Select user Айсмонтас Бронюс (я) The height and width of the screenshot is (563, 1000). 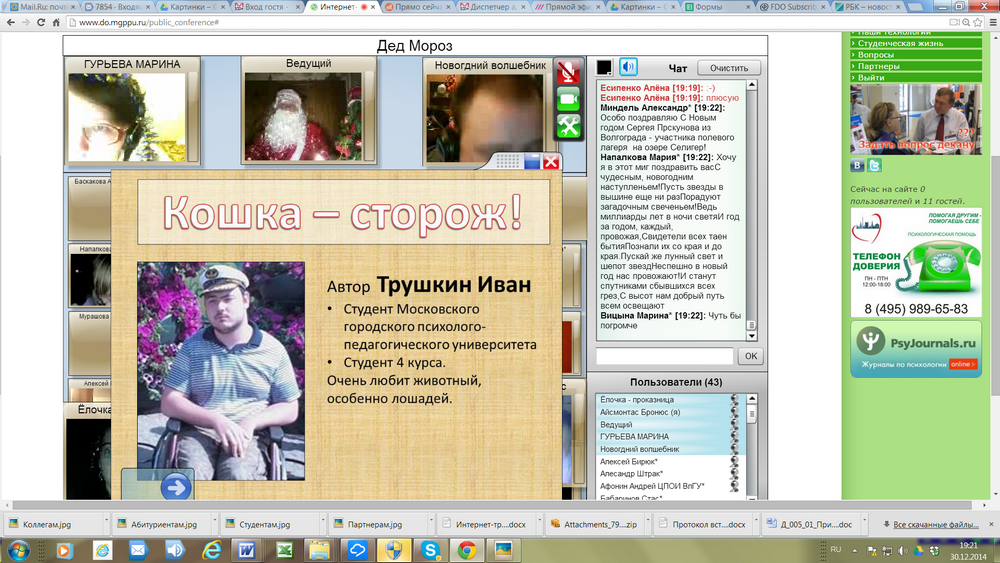668,412
